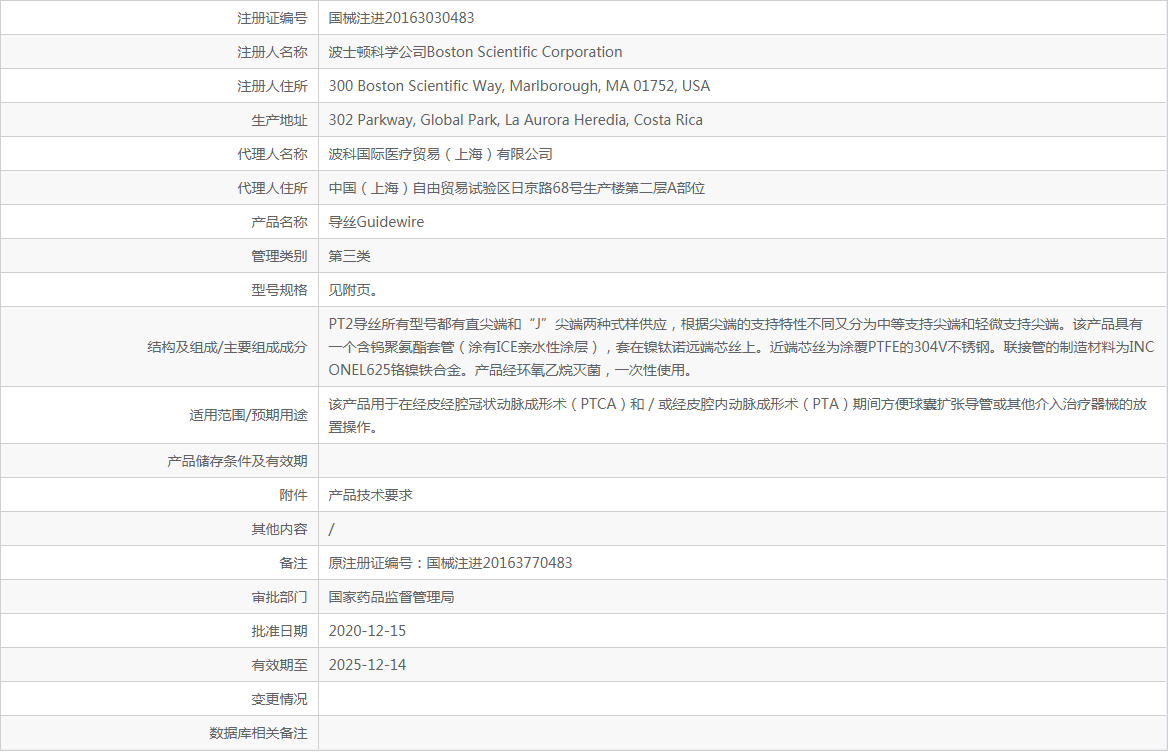This screenshot has width=1169, height=753.
Task: Click the 注册人名称 label
Action: [x=272, y=52]
